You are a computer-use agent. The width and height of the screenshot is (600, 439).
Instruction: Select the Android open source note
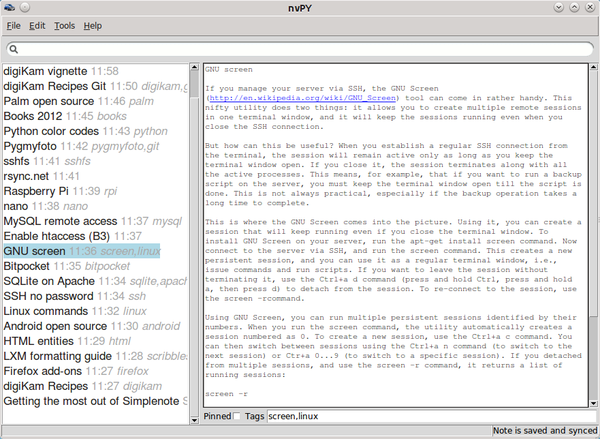point(96,326)
